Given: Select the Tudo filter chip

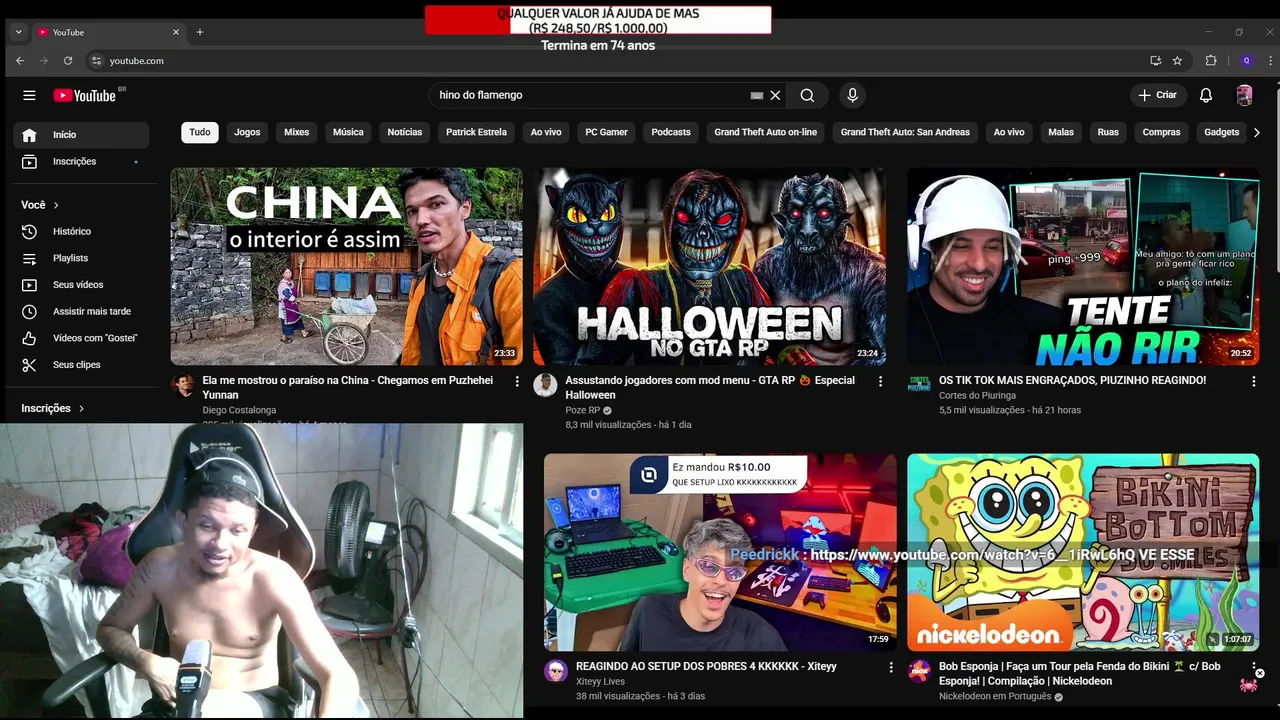Looking at the screenshot, I should click(x=200, y=132).
